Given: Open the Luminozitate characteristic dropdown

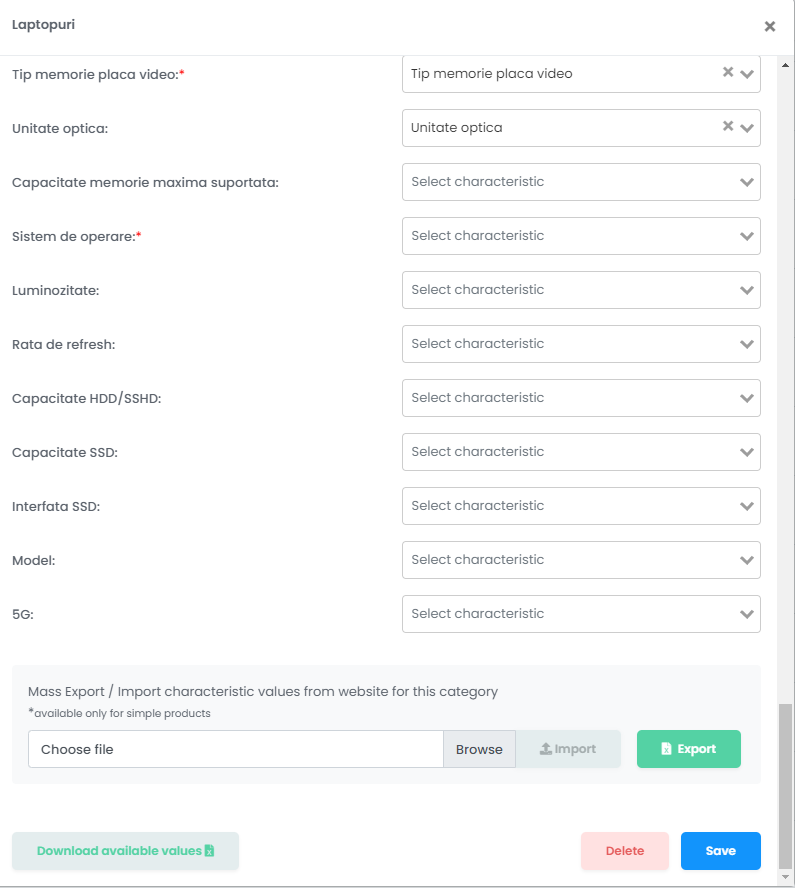Looking at the screenshot, I should 581,290.
